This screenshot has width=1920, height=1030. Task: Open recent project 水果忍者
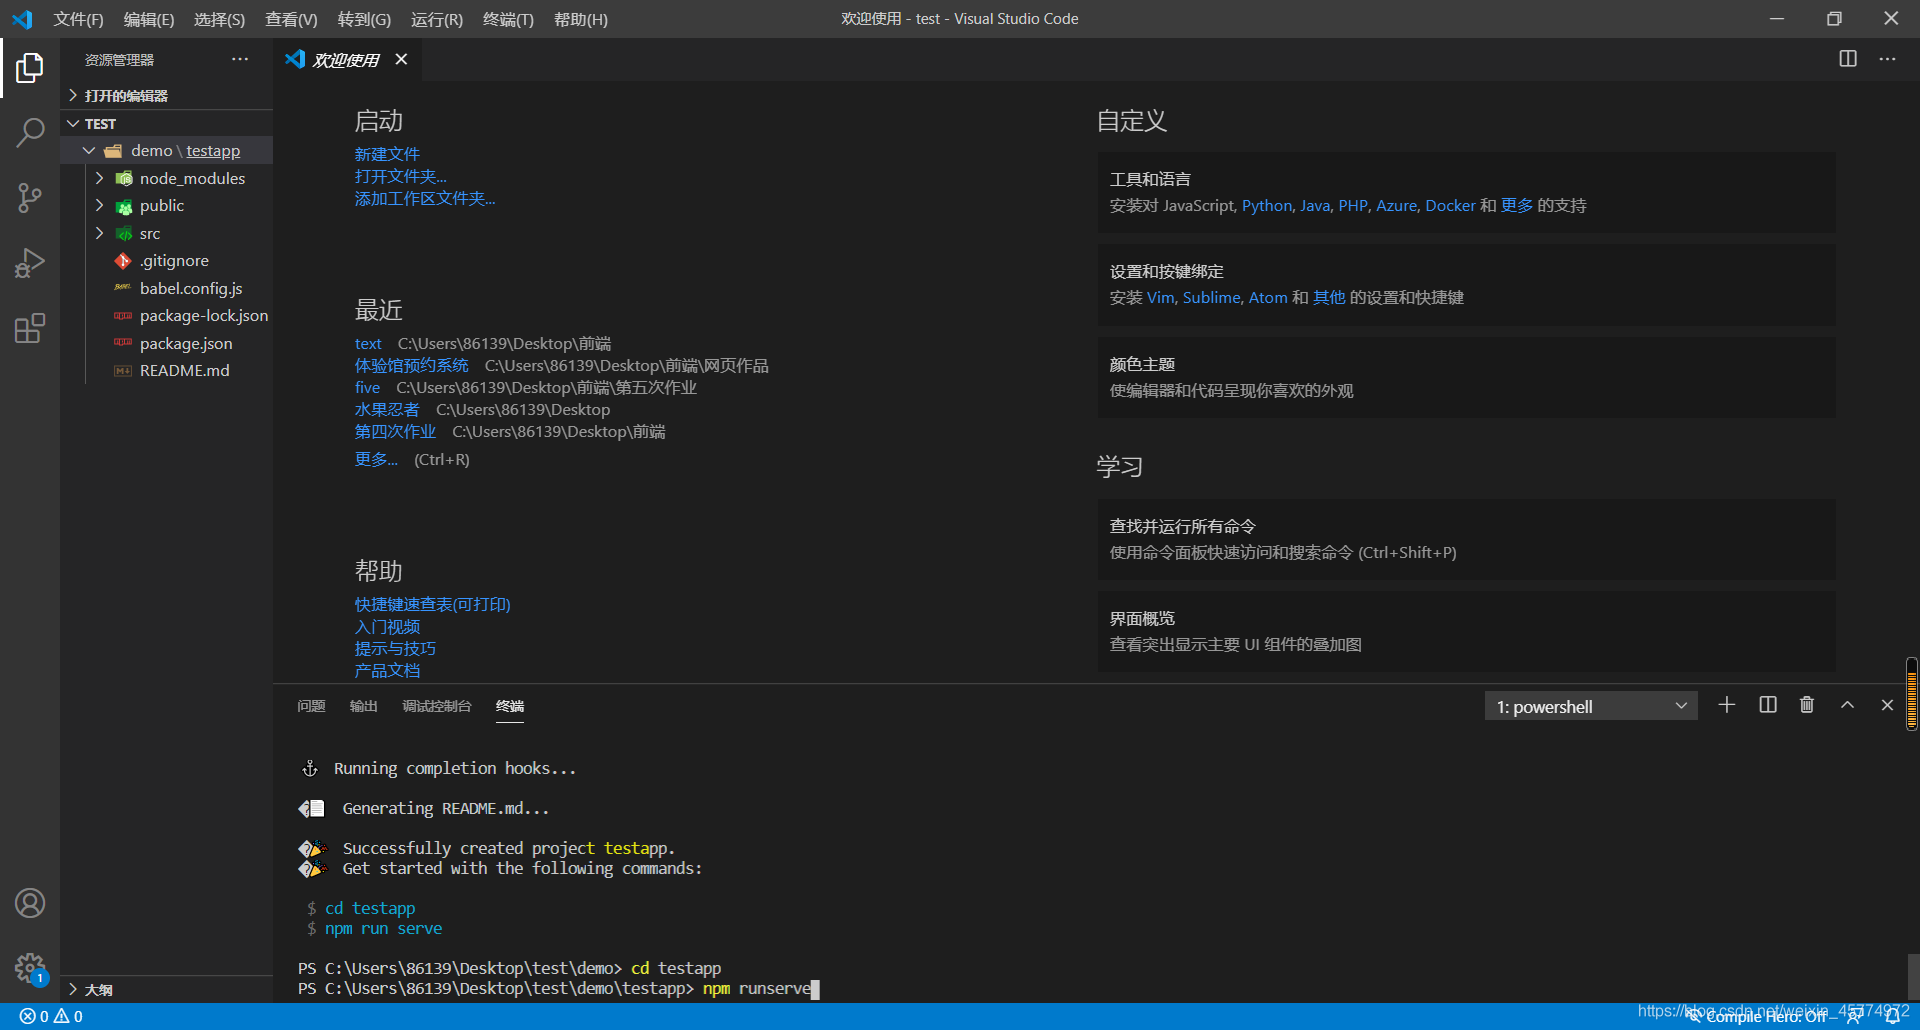click(387, 409)
